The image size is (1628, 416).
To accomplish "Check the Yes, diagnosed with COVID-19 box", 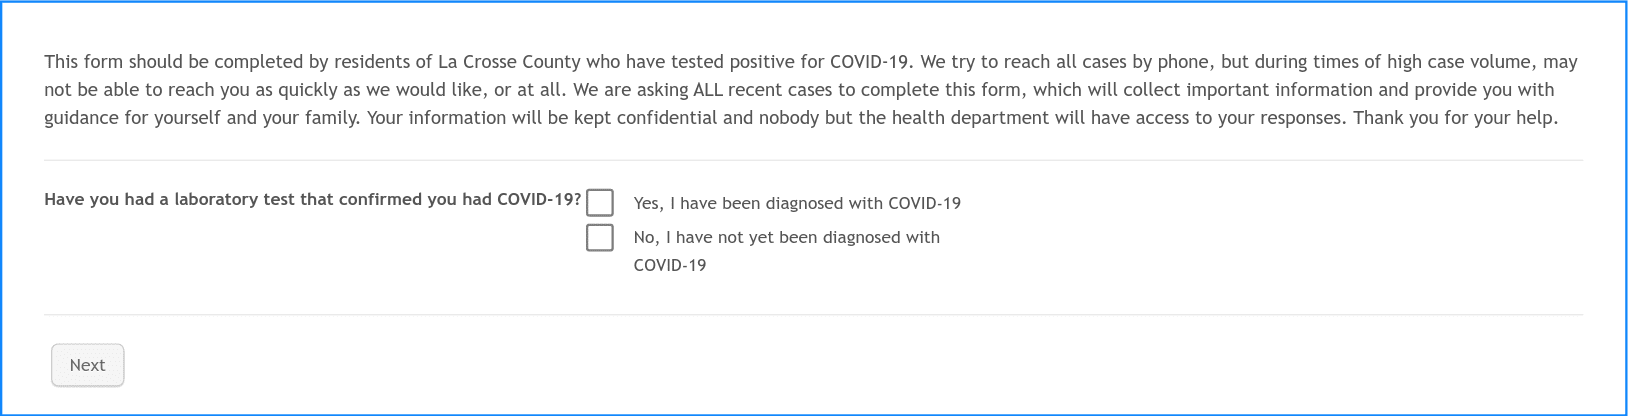I will 600,203.
